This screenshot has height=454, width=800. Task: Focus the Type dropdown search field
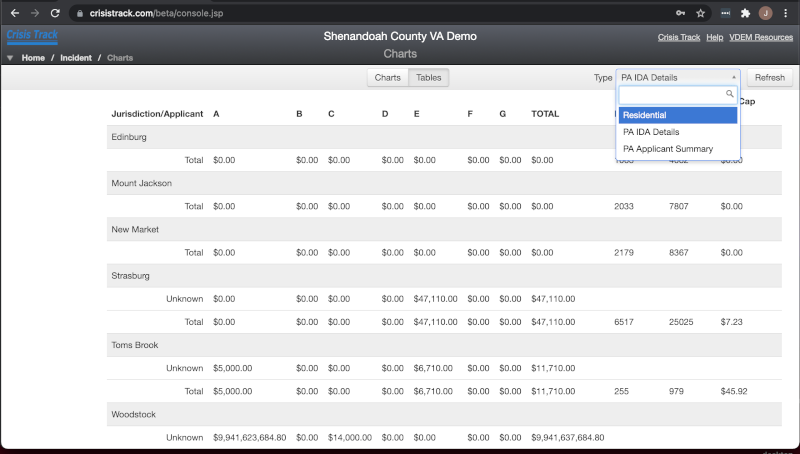[678, 95]
